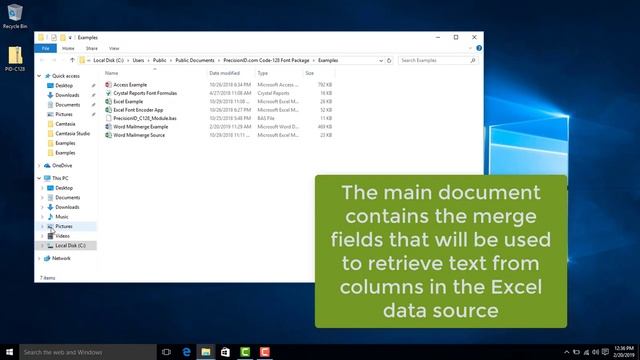Expand the OneDrive tree node
The image size is (640, 360).
39,166
